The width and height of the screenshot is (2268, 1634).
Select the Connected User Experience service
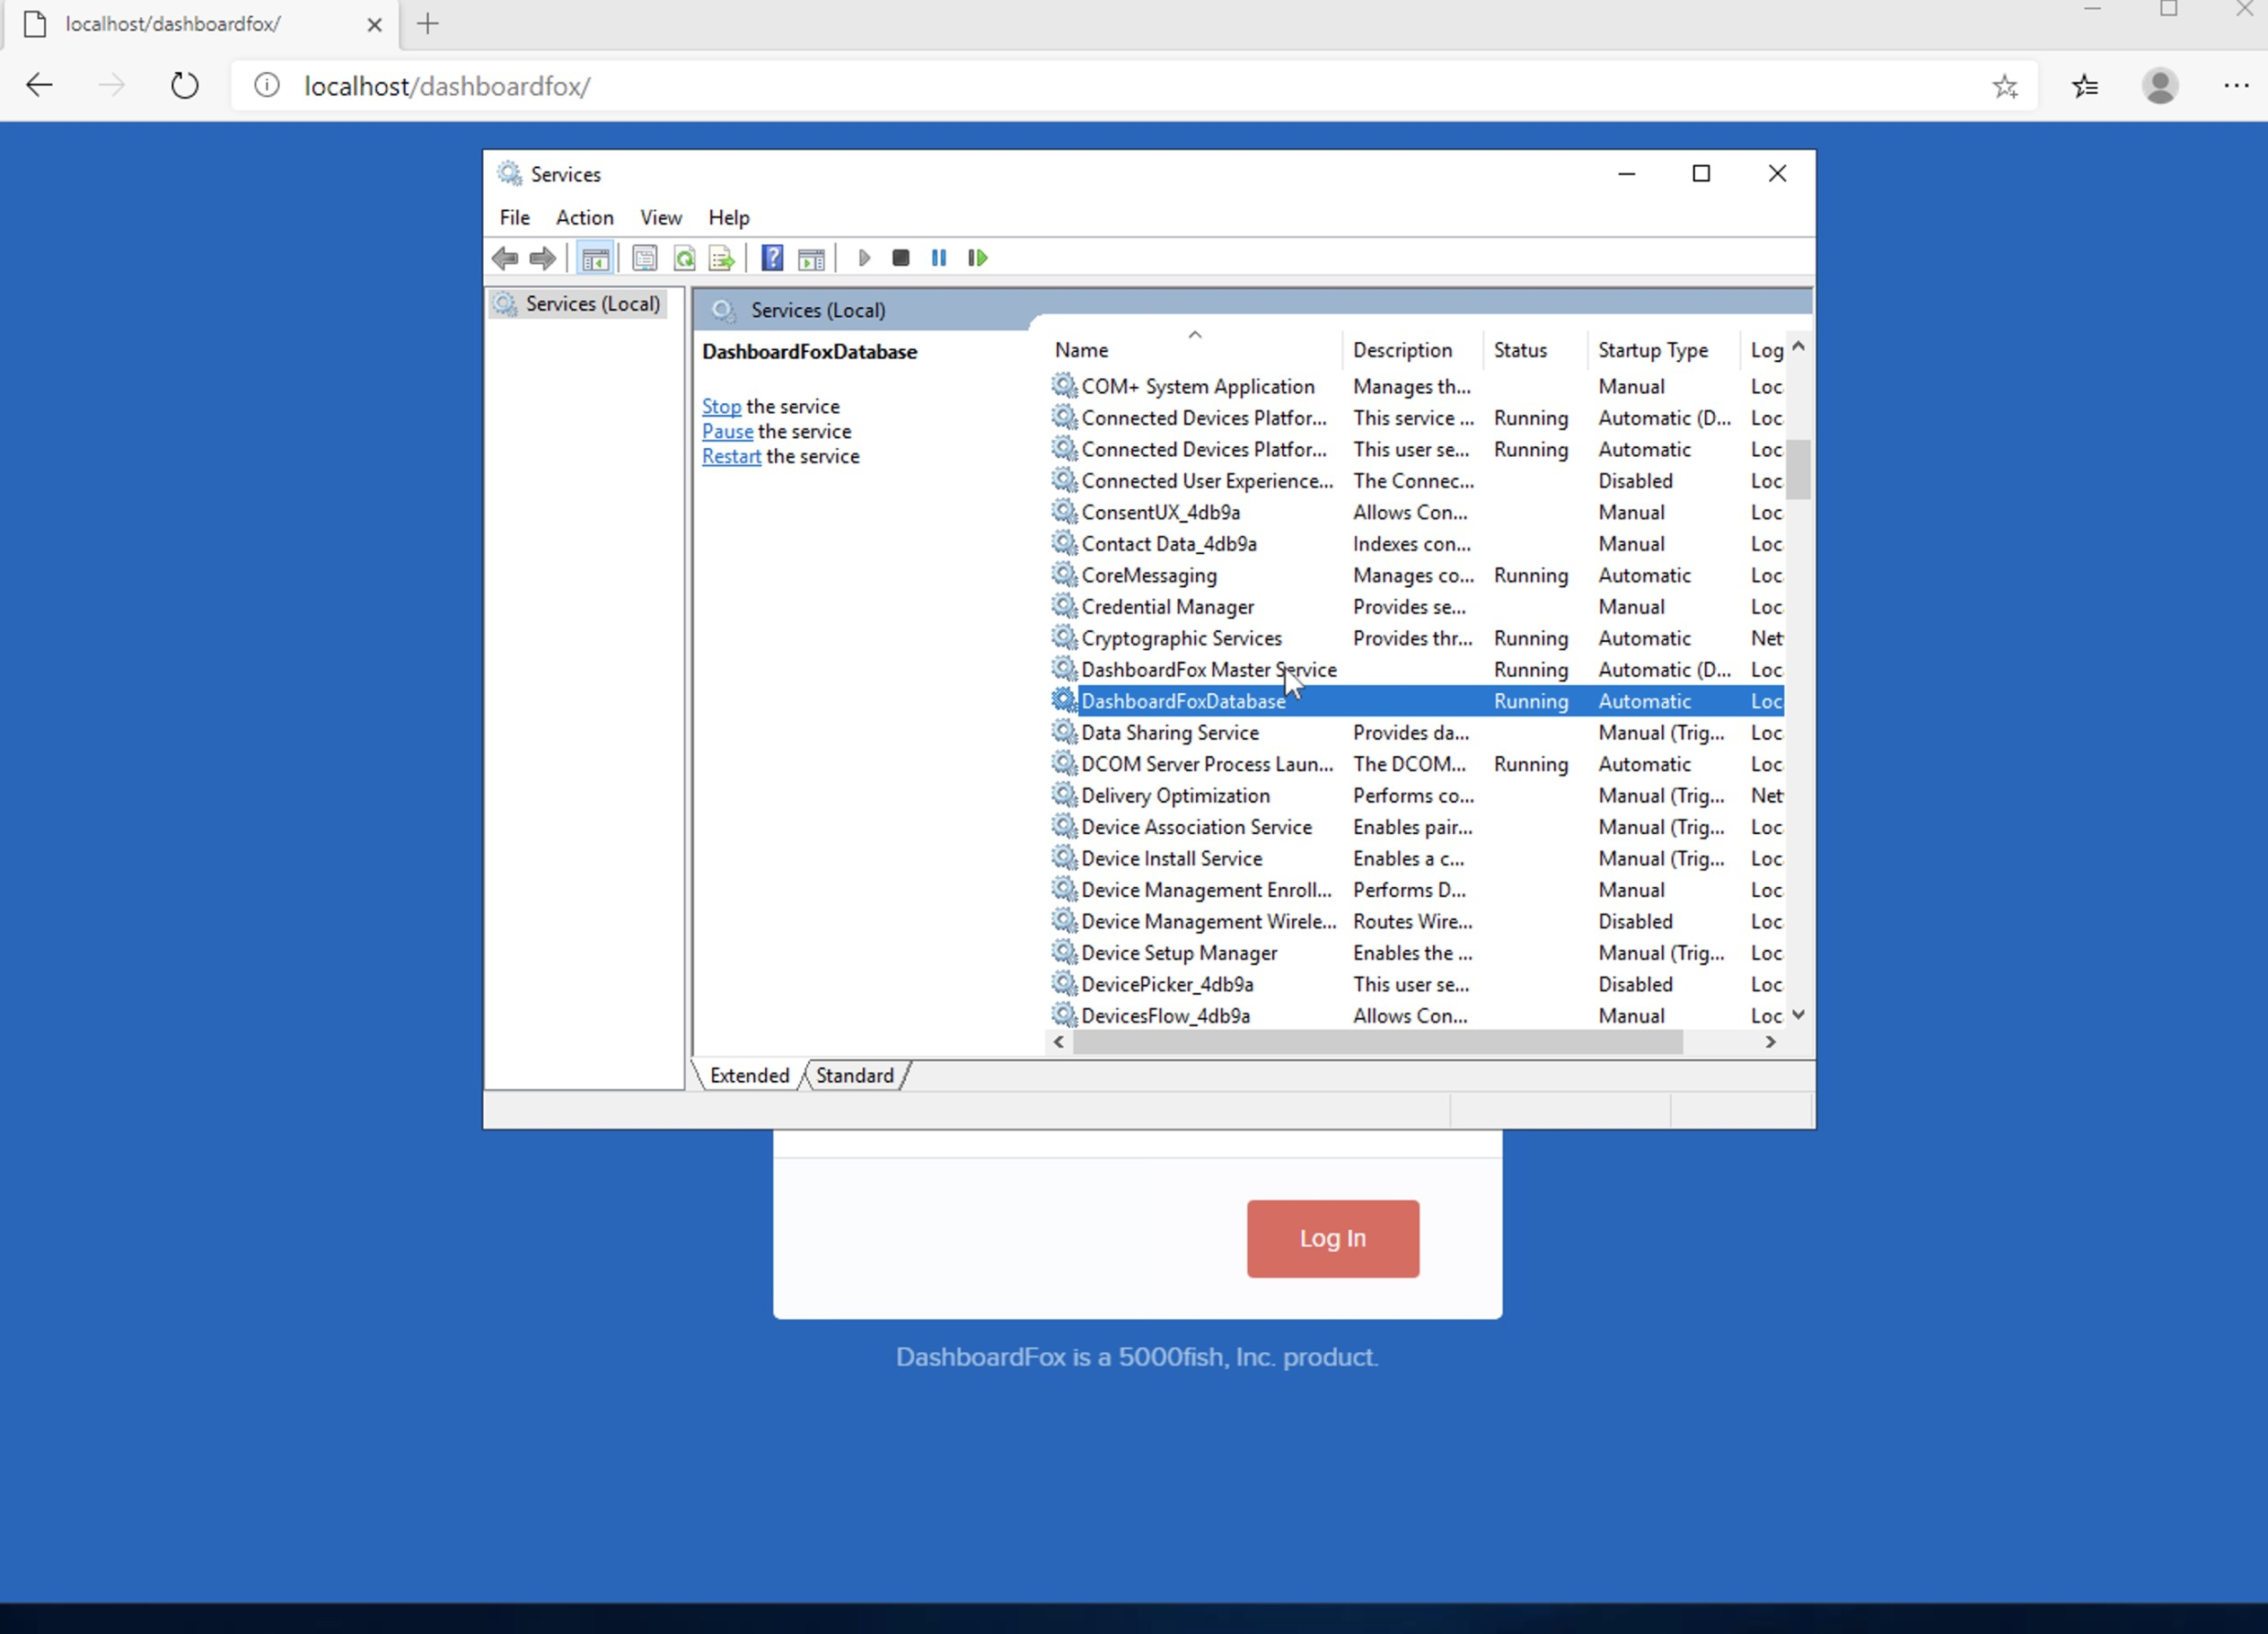pyautogui.click(x=1416, y=481)
